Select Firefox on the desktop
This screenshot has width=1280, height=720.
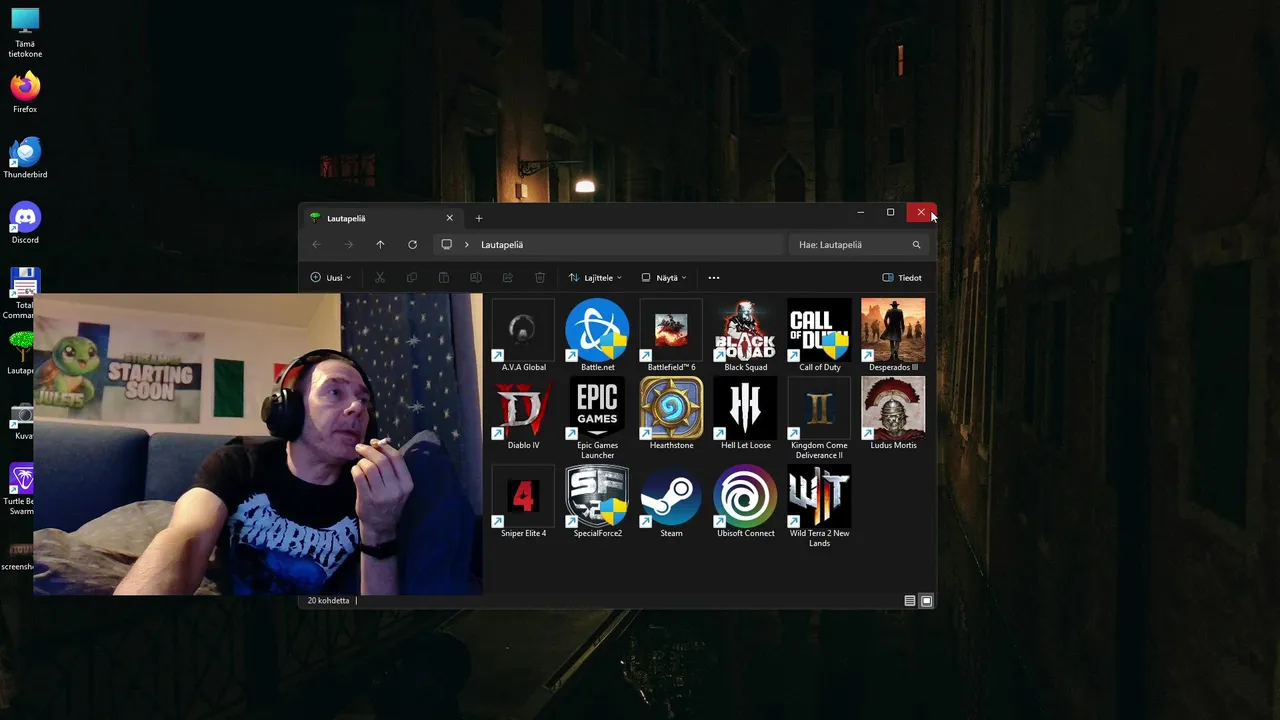pos(25,92)
